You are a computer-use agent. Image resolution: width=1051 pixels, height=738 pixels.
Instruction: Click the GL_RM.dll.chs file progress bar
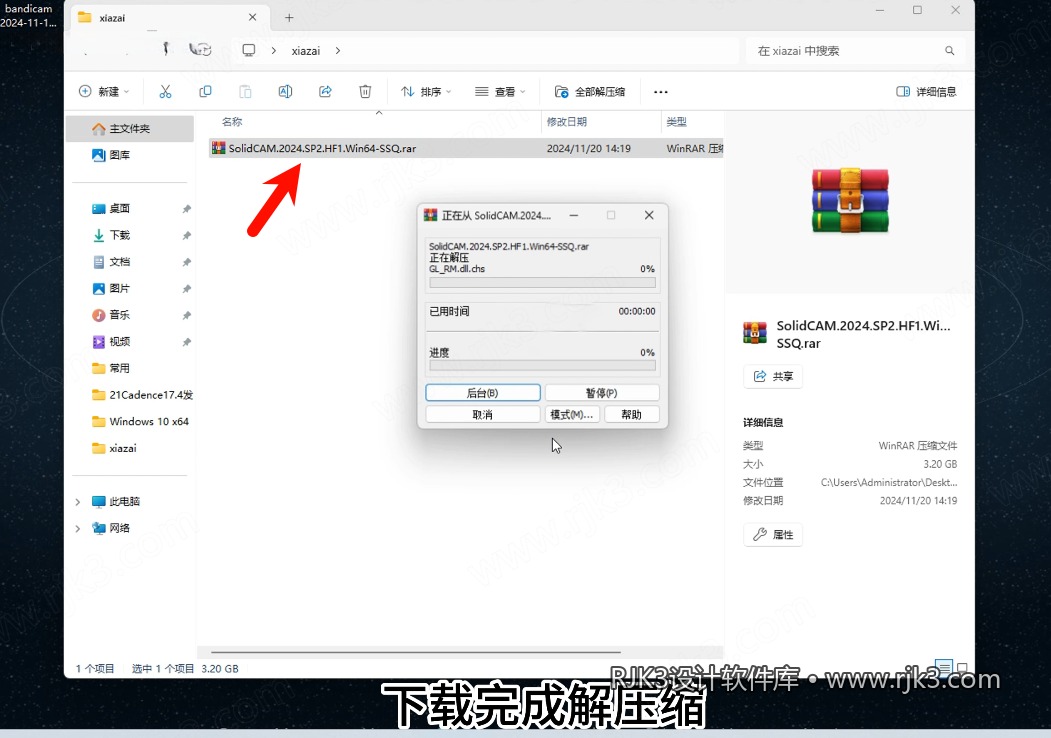pos(542,283)
